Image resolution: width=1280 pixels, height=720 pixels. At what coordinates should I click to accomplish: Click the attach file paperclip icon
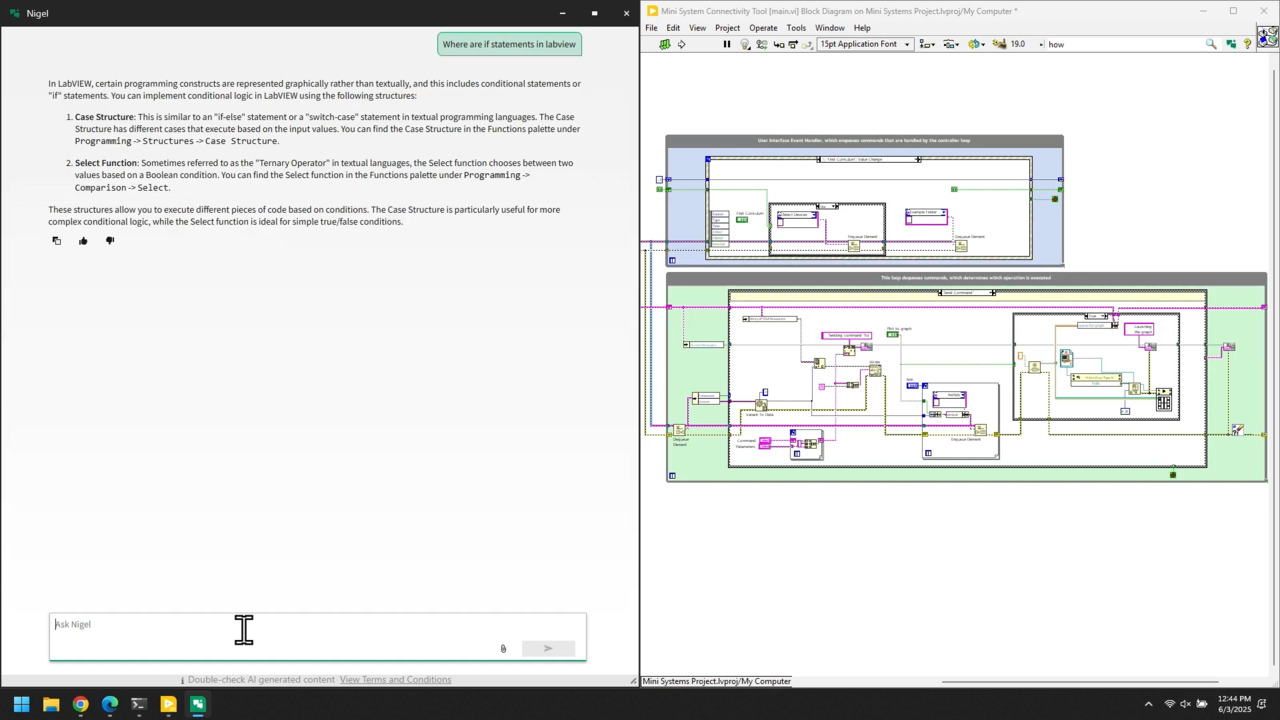coord(503,649)
